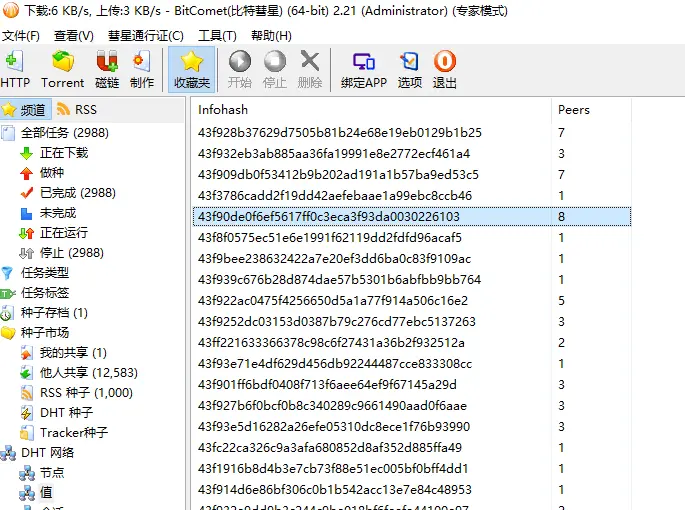Open the 帮助(H) menu
This screenshot has height=510, width=685.
tap(271, 35)
